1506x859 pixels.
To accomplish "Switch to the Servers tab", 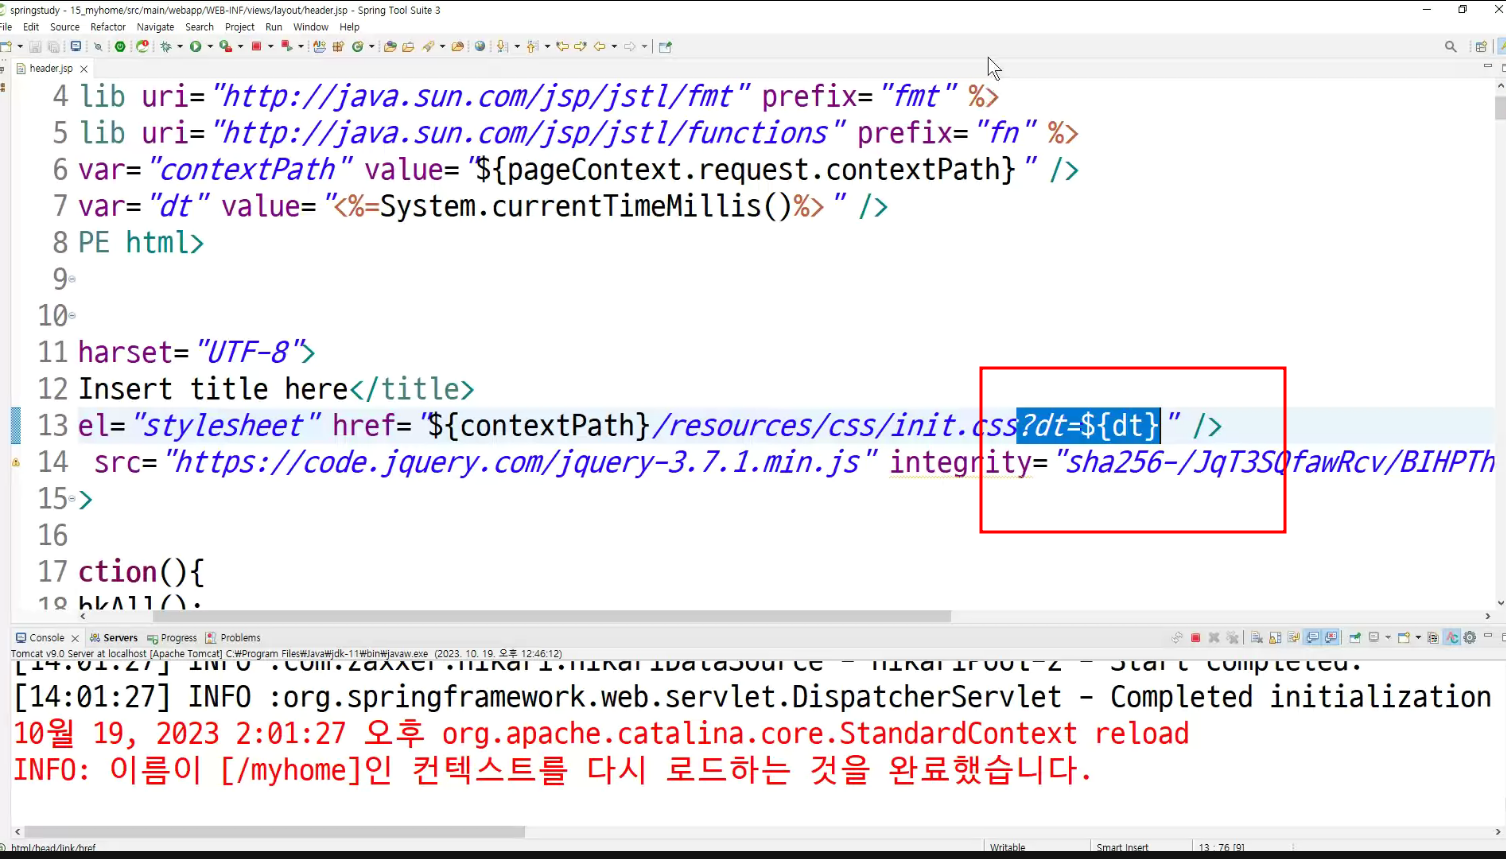I will point(114,637).
